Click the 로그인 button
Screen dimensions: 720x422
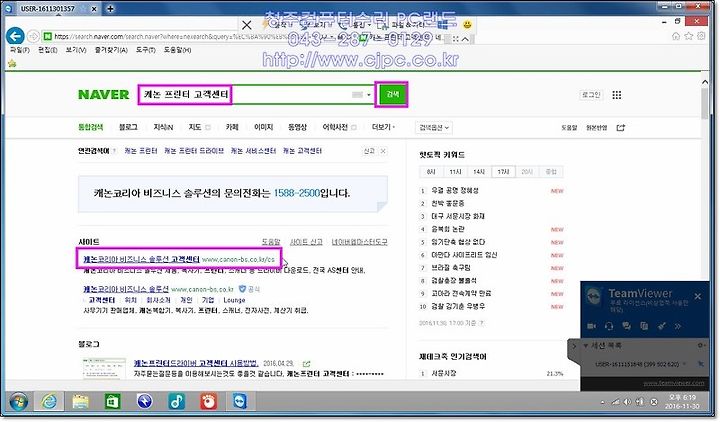tap(591, 95)
